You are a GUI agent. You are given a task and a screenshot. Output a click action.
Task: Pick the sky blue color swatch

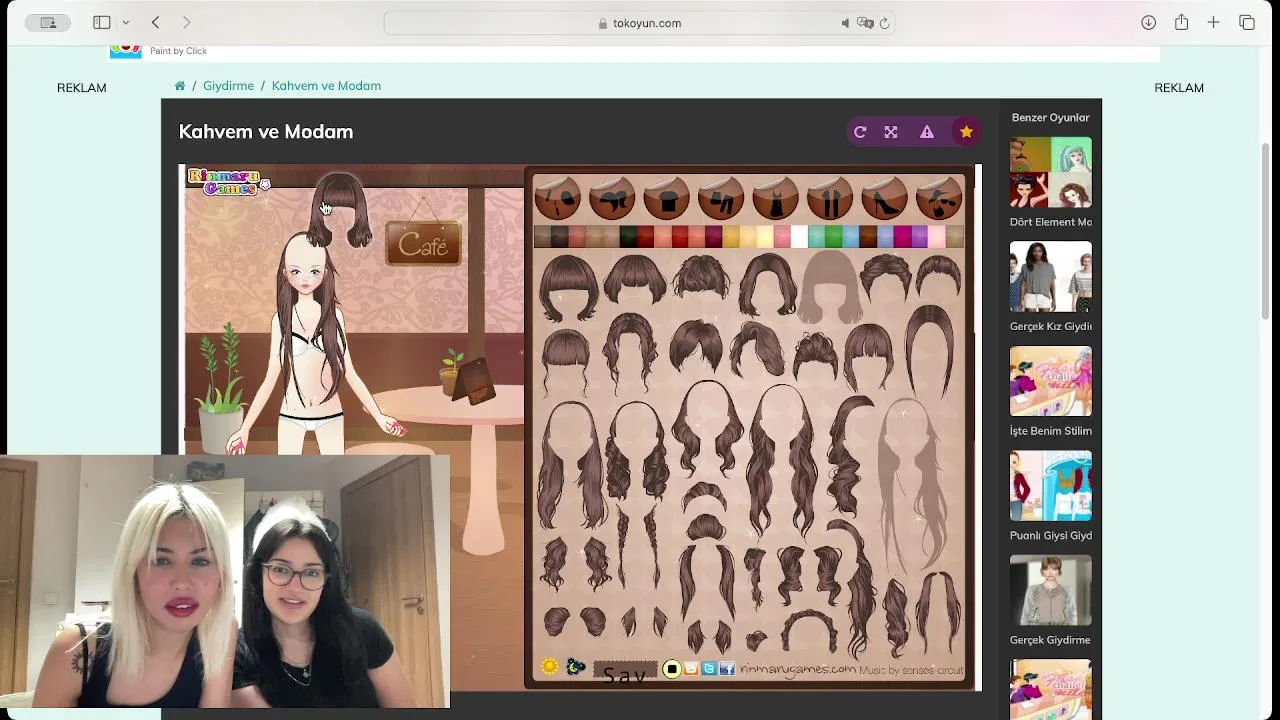click(850, 237)
